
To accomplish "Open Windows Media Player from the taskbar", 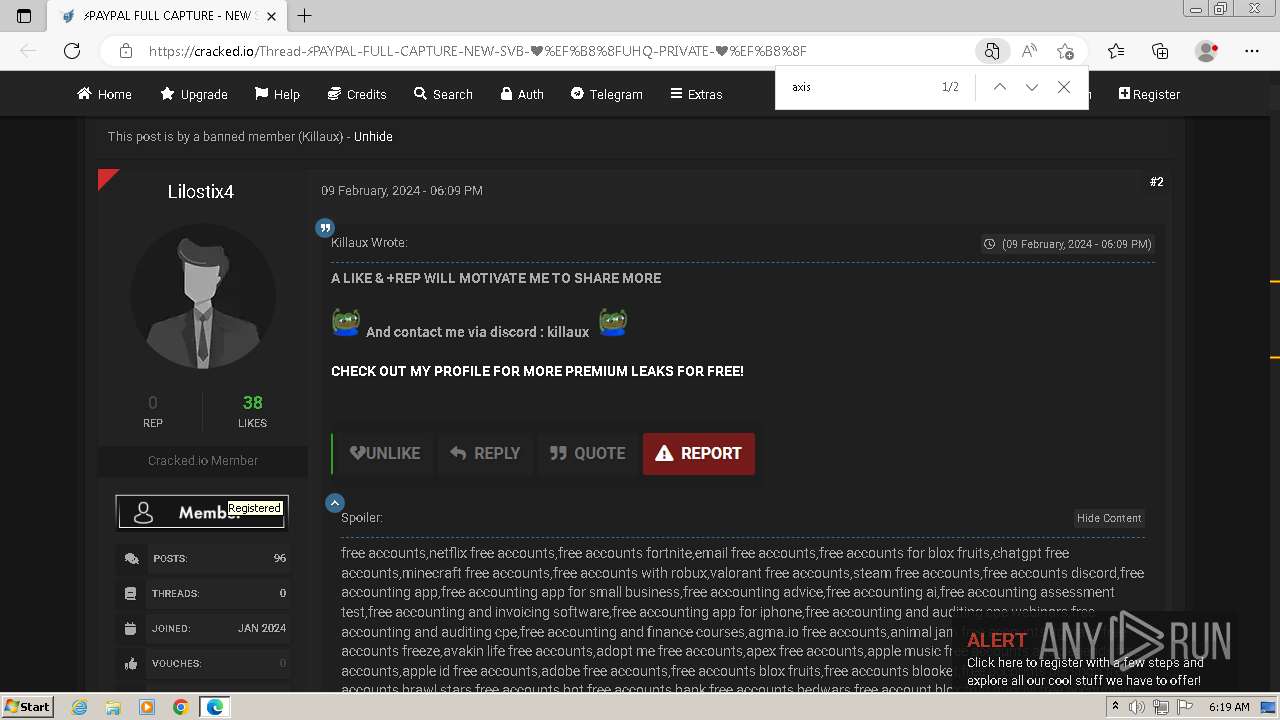I will [147, 707].
